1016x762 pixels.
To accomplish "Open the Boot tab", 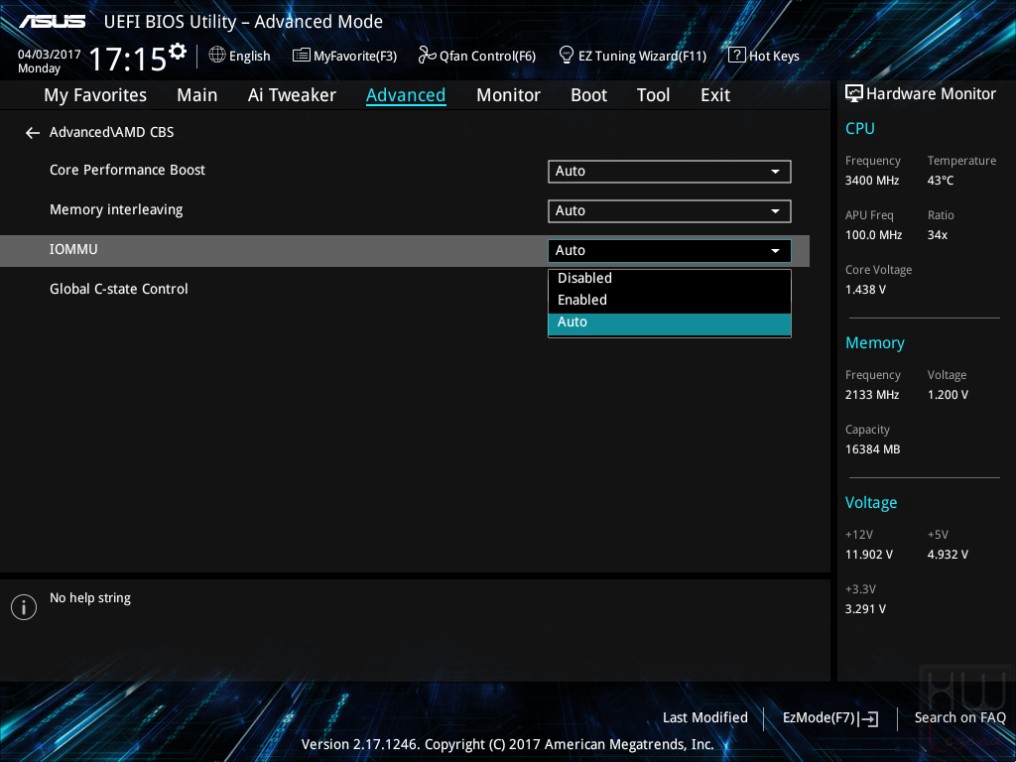I will pyautogui.click(x=588, y=95).
